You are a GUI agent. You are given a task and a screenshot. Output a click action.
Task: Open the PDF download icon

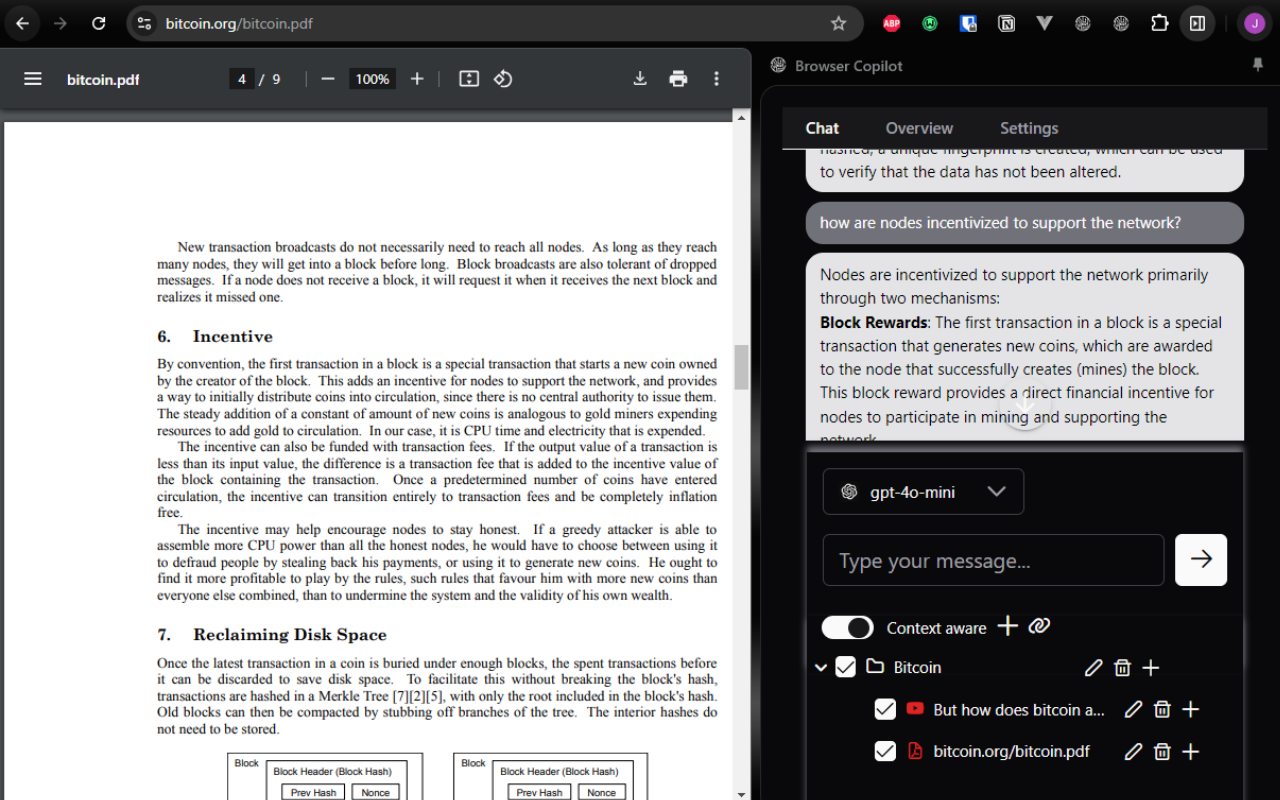pyautogui.click(x=640, y=78)
